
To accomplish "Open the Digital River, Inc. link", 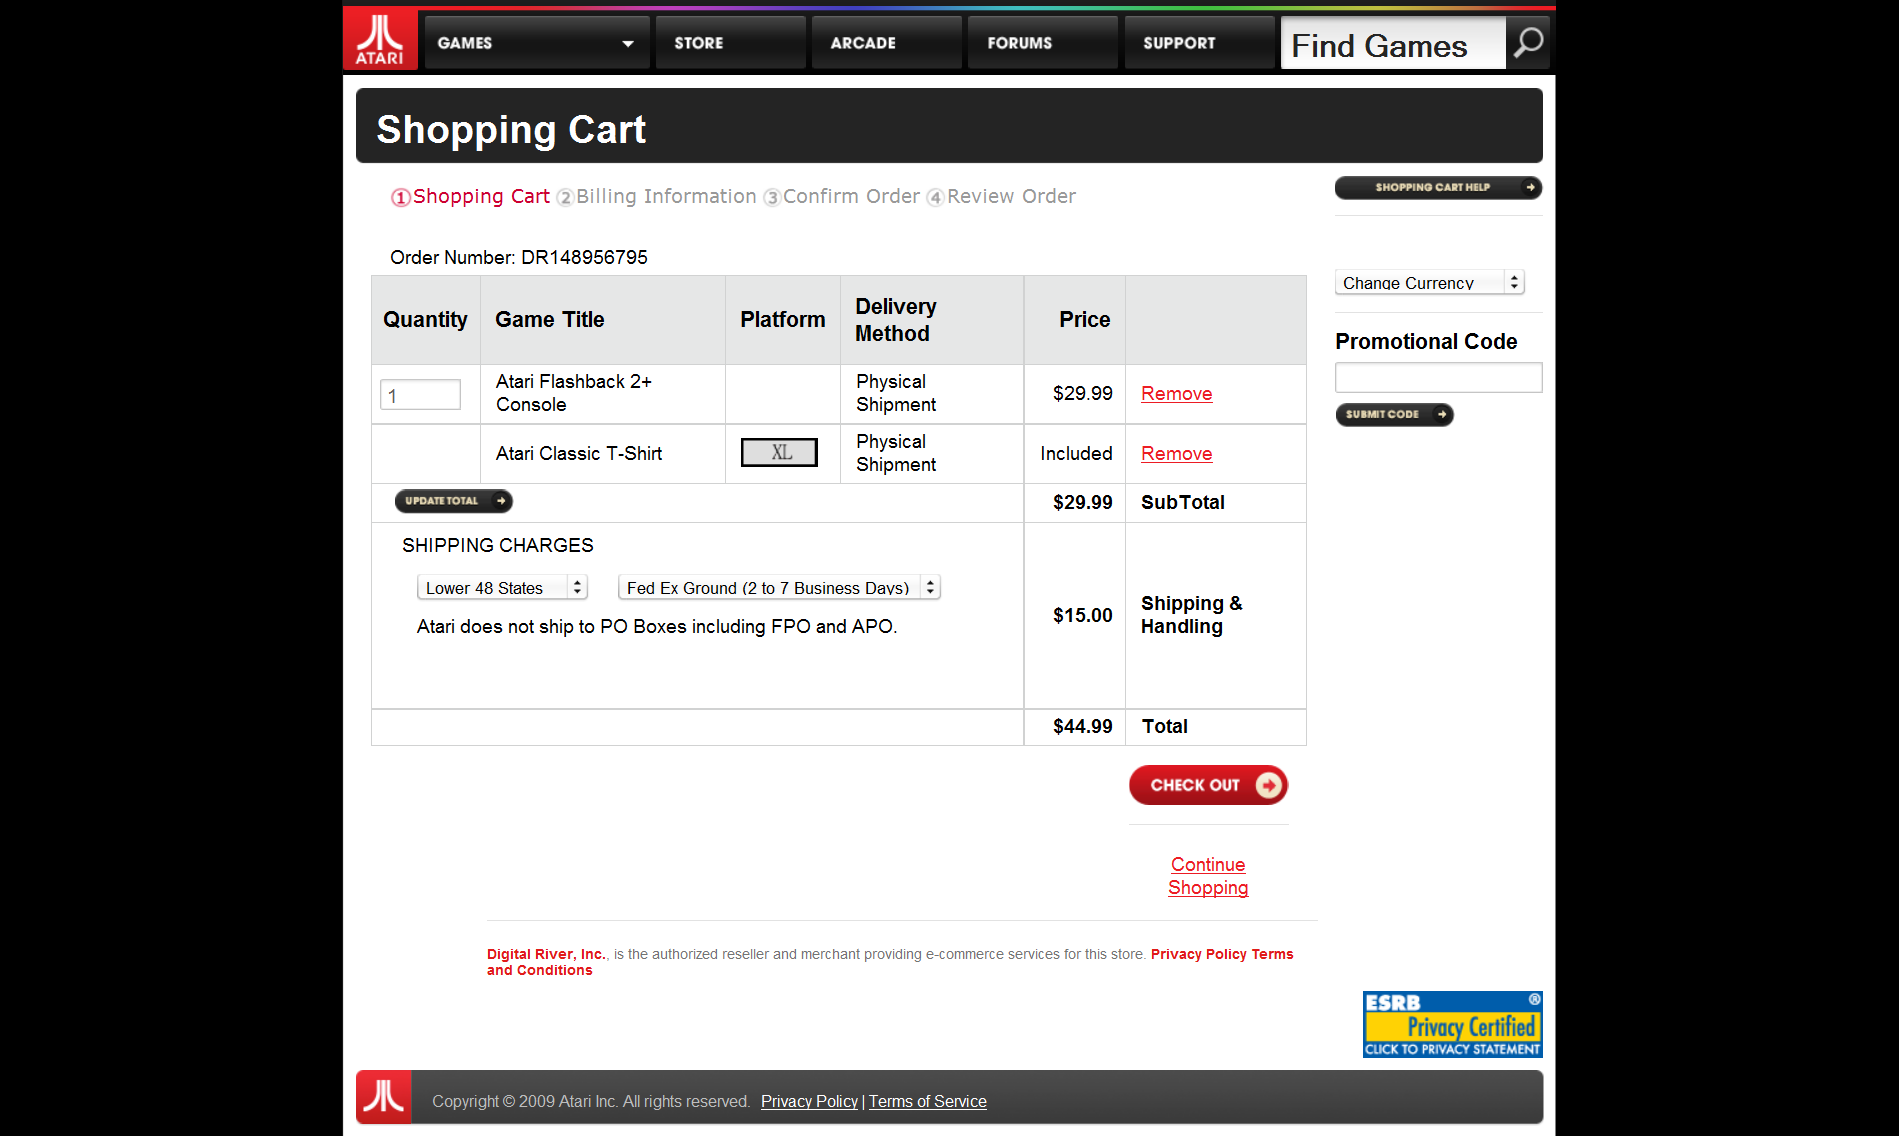I will pos(545,954).
